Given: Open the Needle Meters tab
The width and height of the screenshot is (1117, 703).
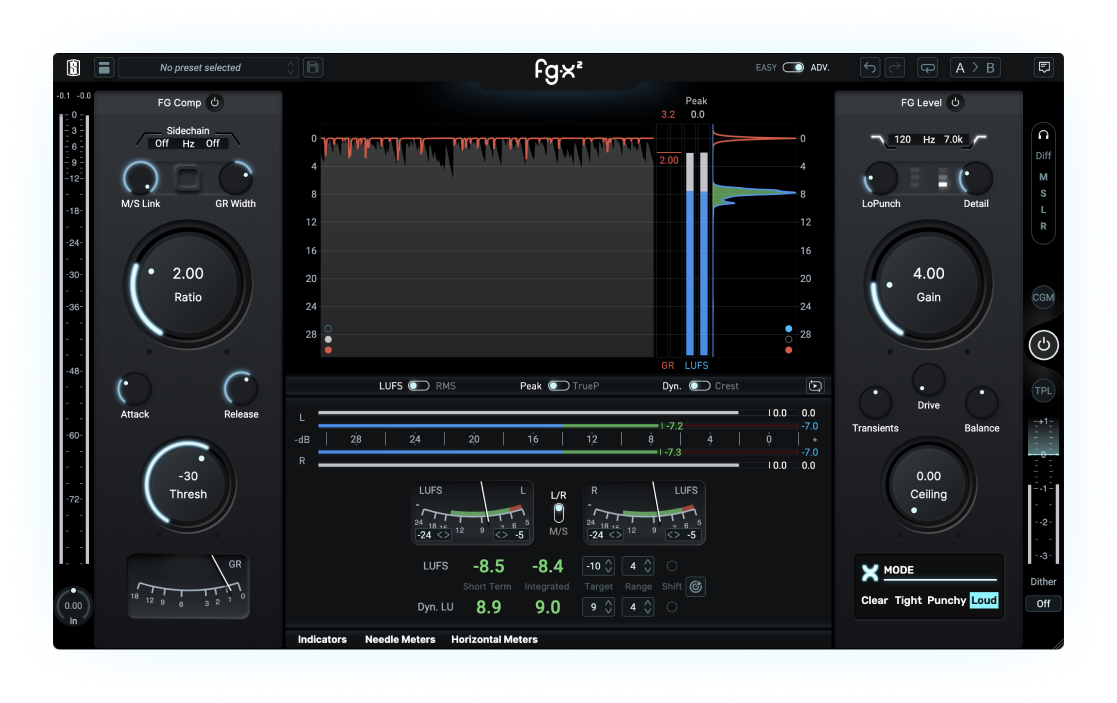Looking at the screenshot, I should [x=400, y=640].
